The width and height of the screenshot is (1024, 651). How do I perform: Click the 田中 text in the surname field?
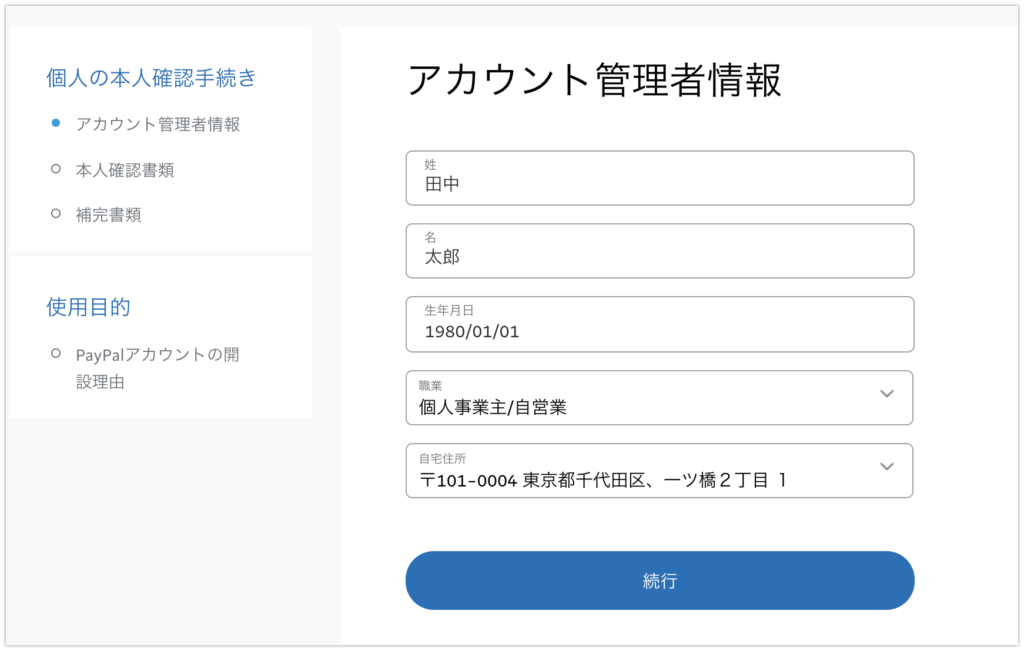[x=442, y=185]
